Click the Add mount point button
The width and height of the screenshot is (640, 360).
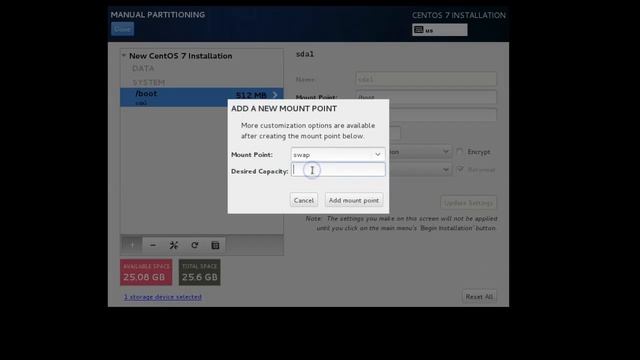click(x=354, y=200)
